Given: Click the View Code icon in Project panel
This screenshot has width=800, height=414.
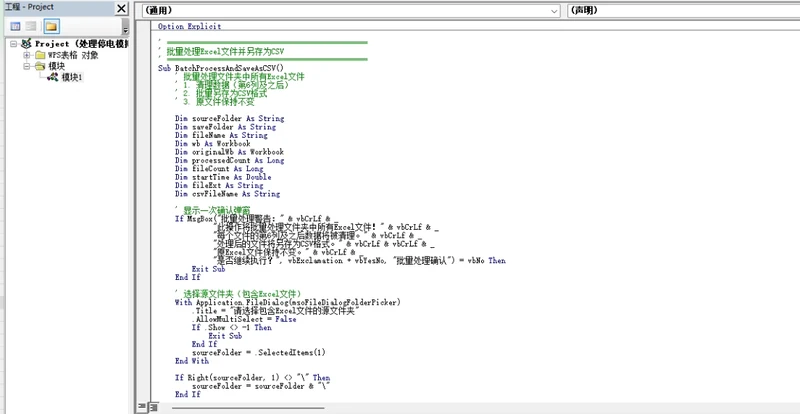Looking at the screenshot, I should tap(15, 26).
